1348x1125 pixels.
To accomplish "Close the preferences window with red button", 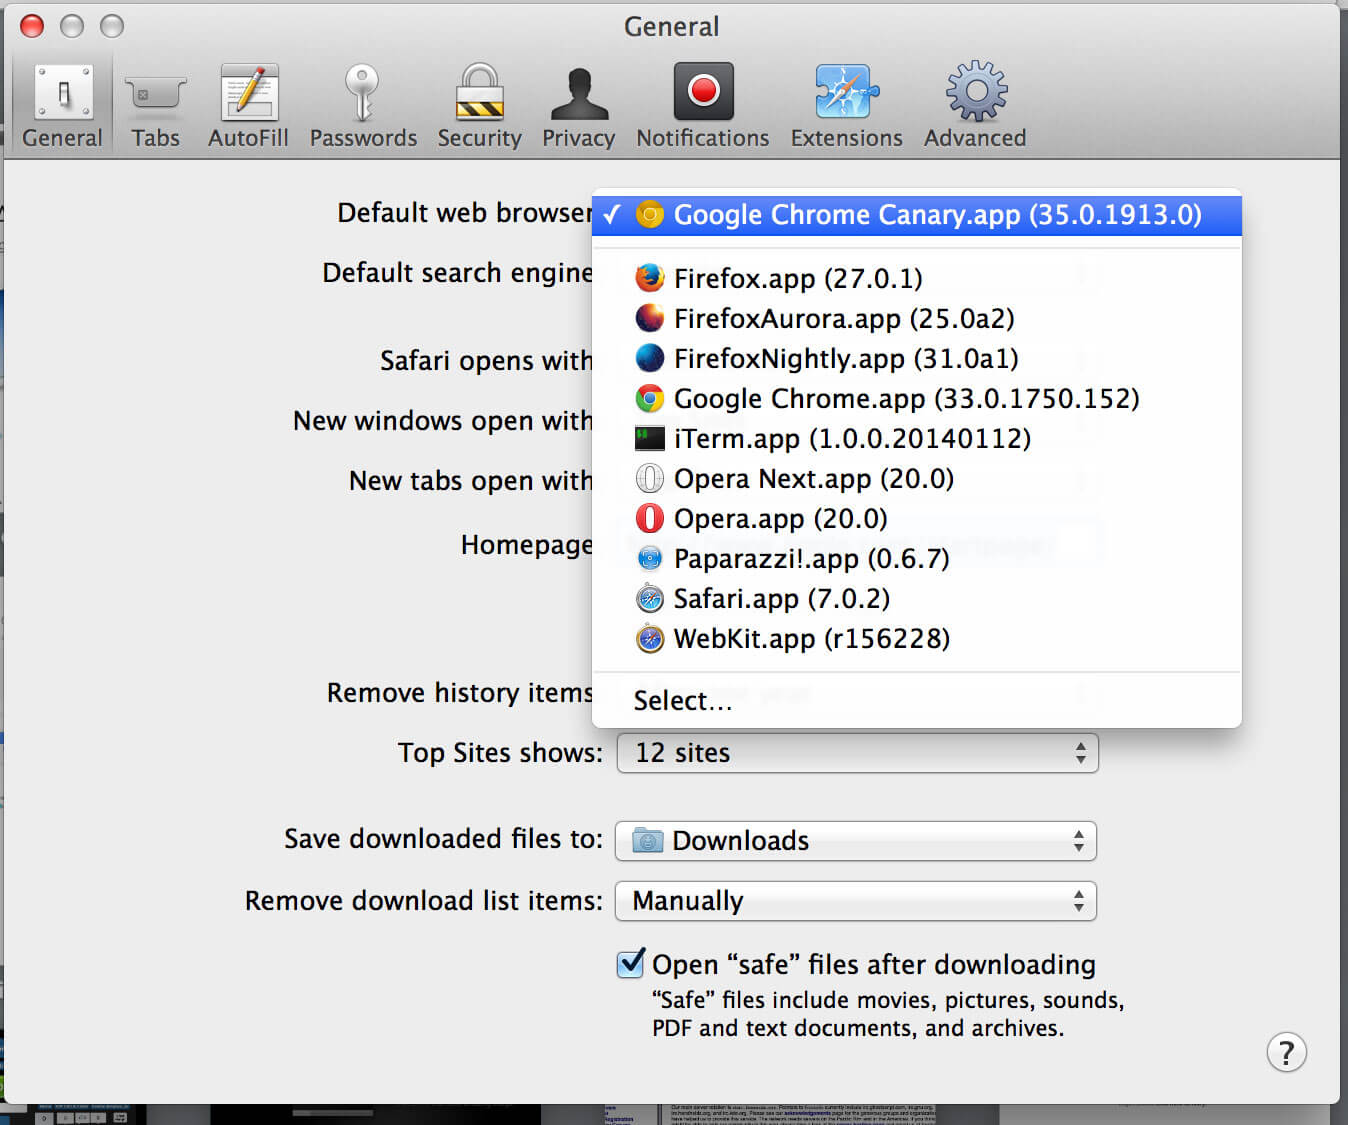I will pos(32,26).
